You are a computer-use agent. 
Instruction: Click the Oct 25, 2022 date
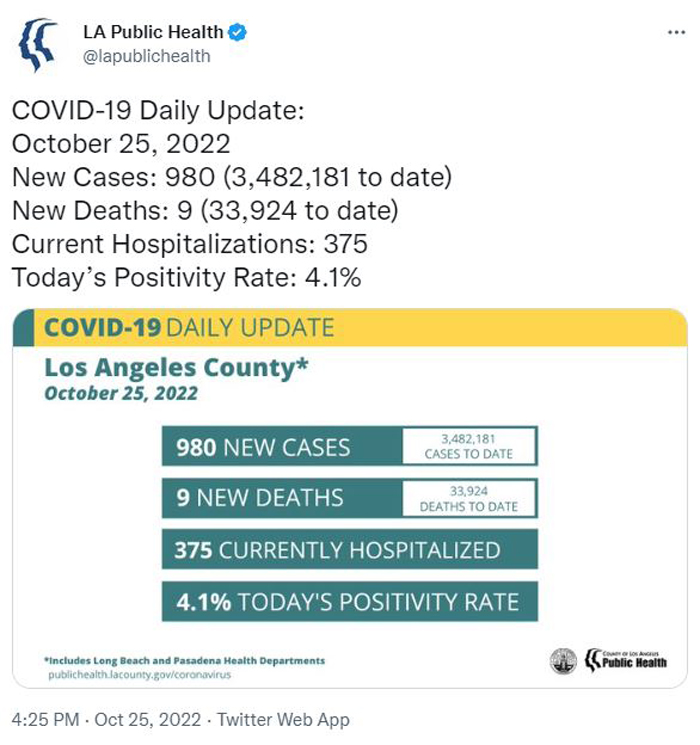pyautogui.click(x=148, y=719)
